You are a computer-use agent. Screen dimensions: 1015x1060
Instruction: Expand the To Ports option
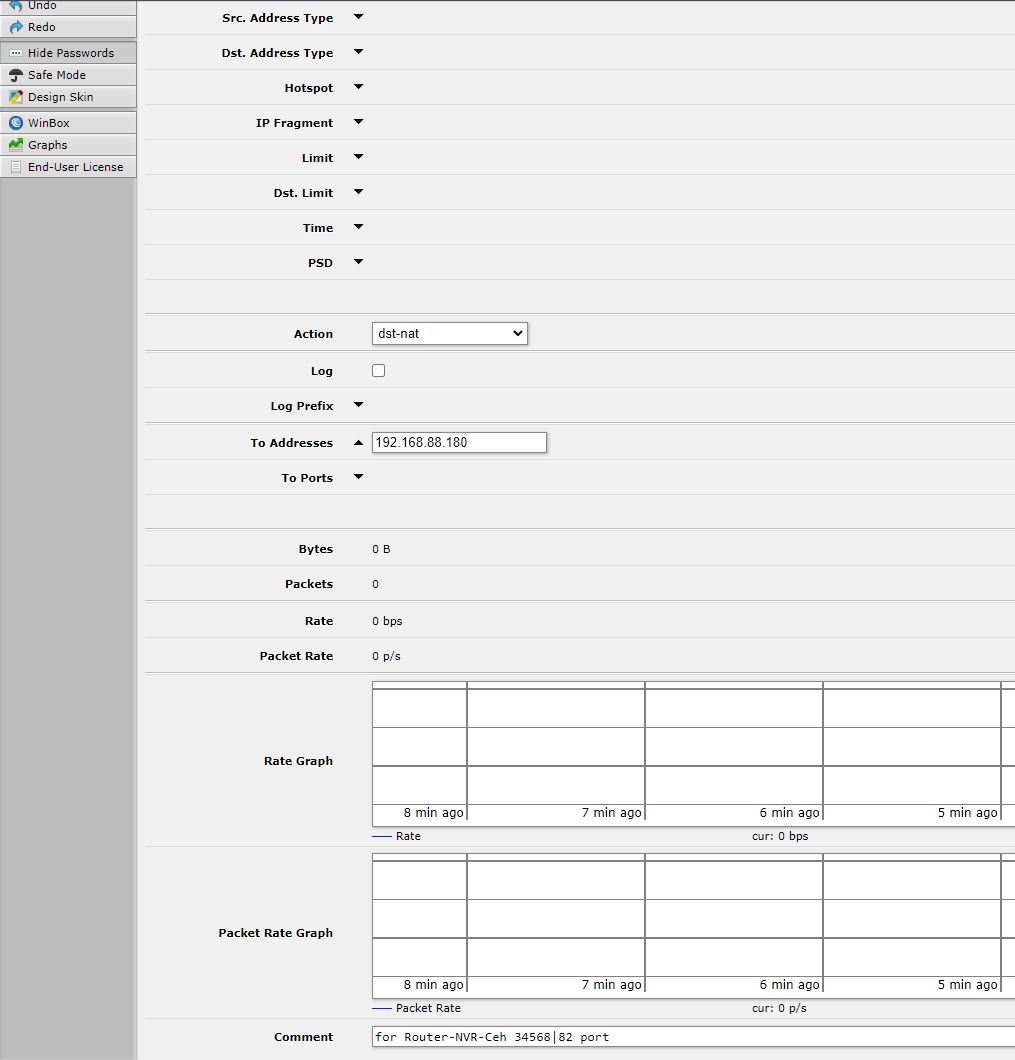tap(359, 477)
